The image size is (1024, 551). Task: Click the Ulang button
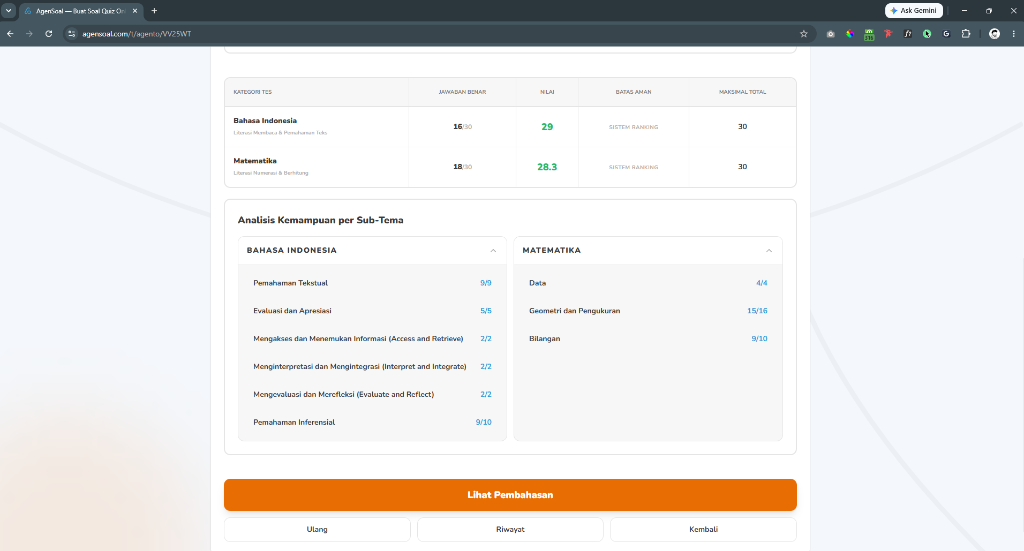[317, 529]
